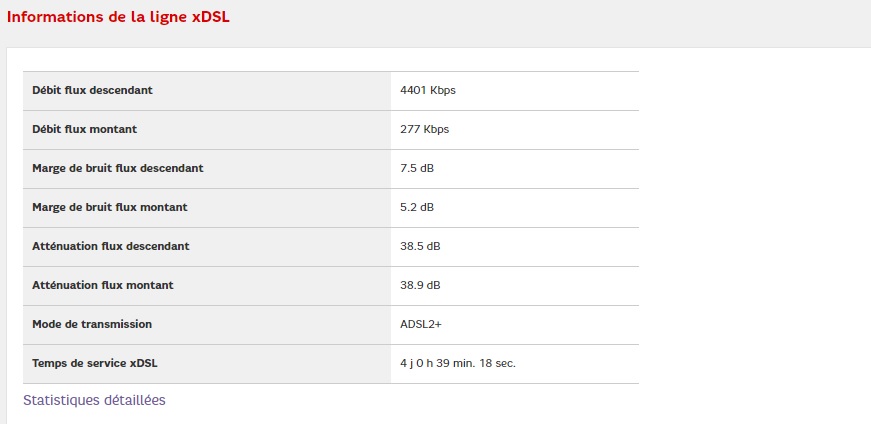871x424 pixels.
Task: Click the 38.9 dB attenuation value
Action: coord(420,285)
